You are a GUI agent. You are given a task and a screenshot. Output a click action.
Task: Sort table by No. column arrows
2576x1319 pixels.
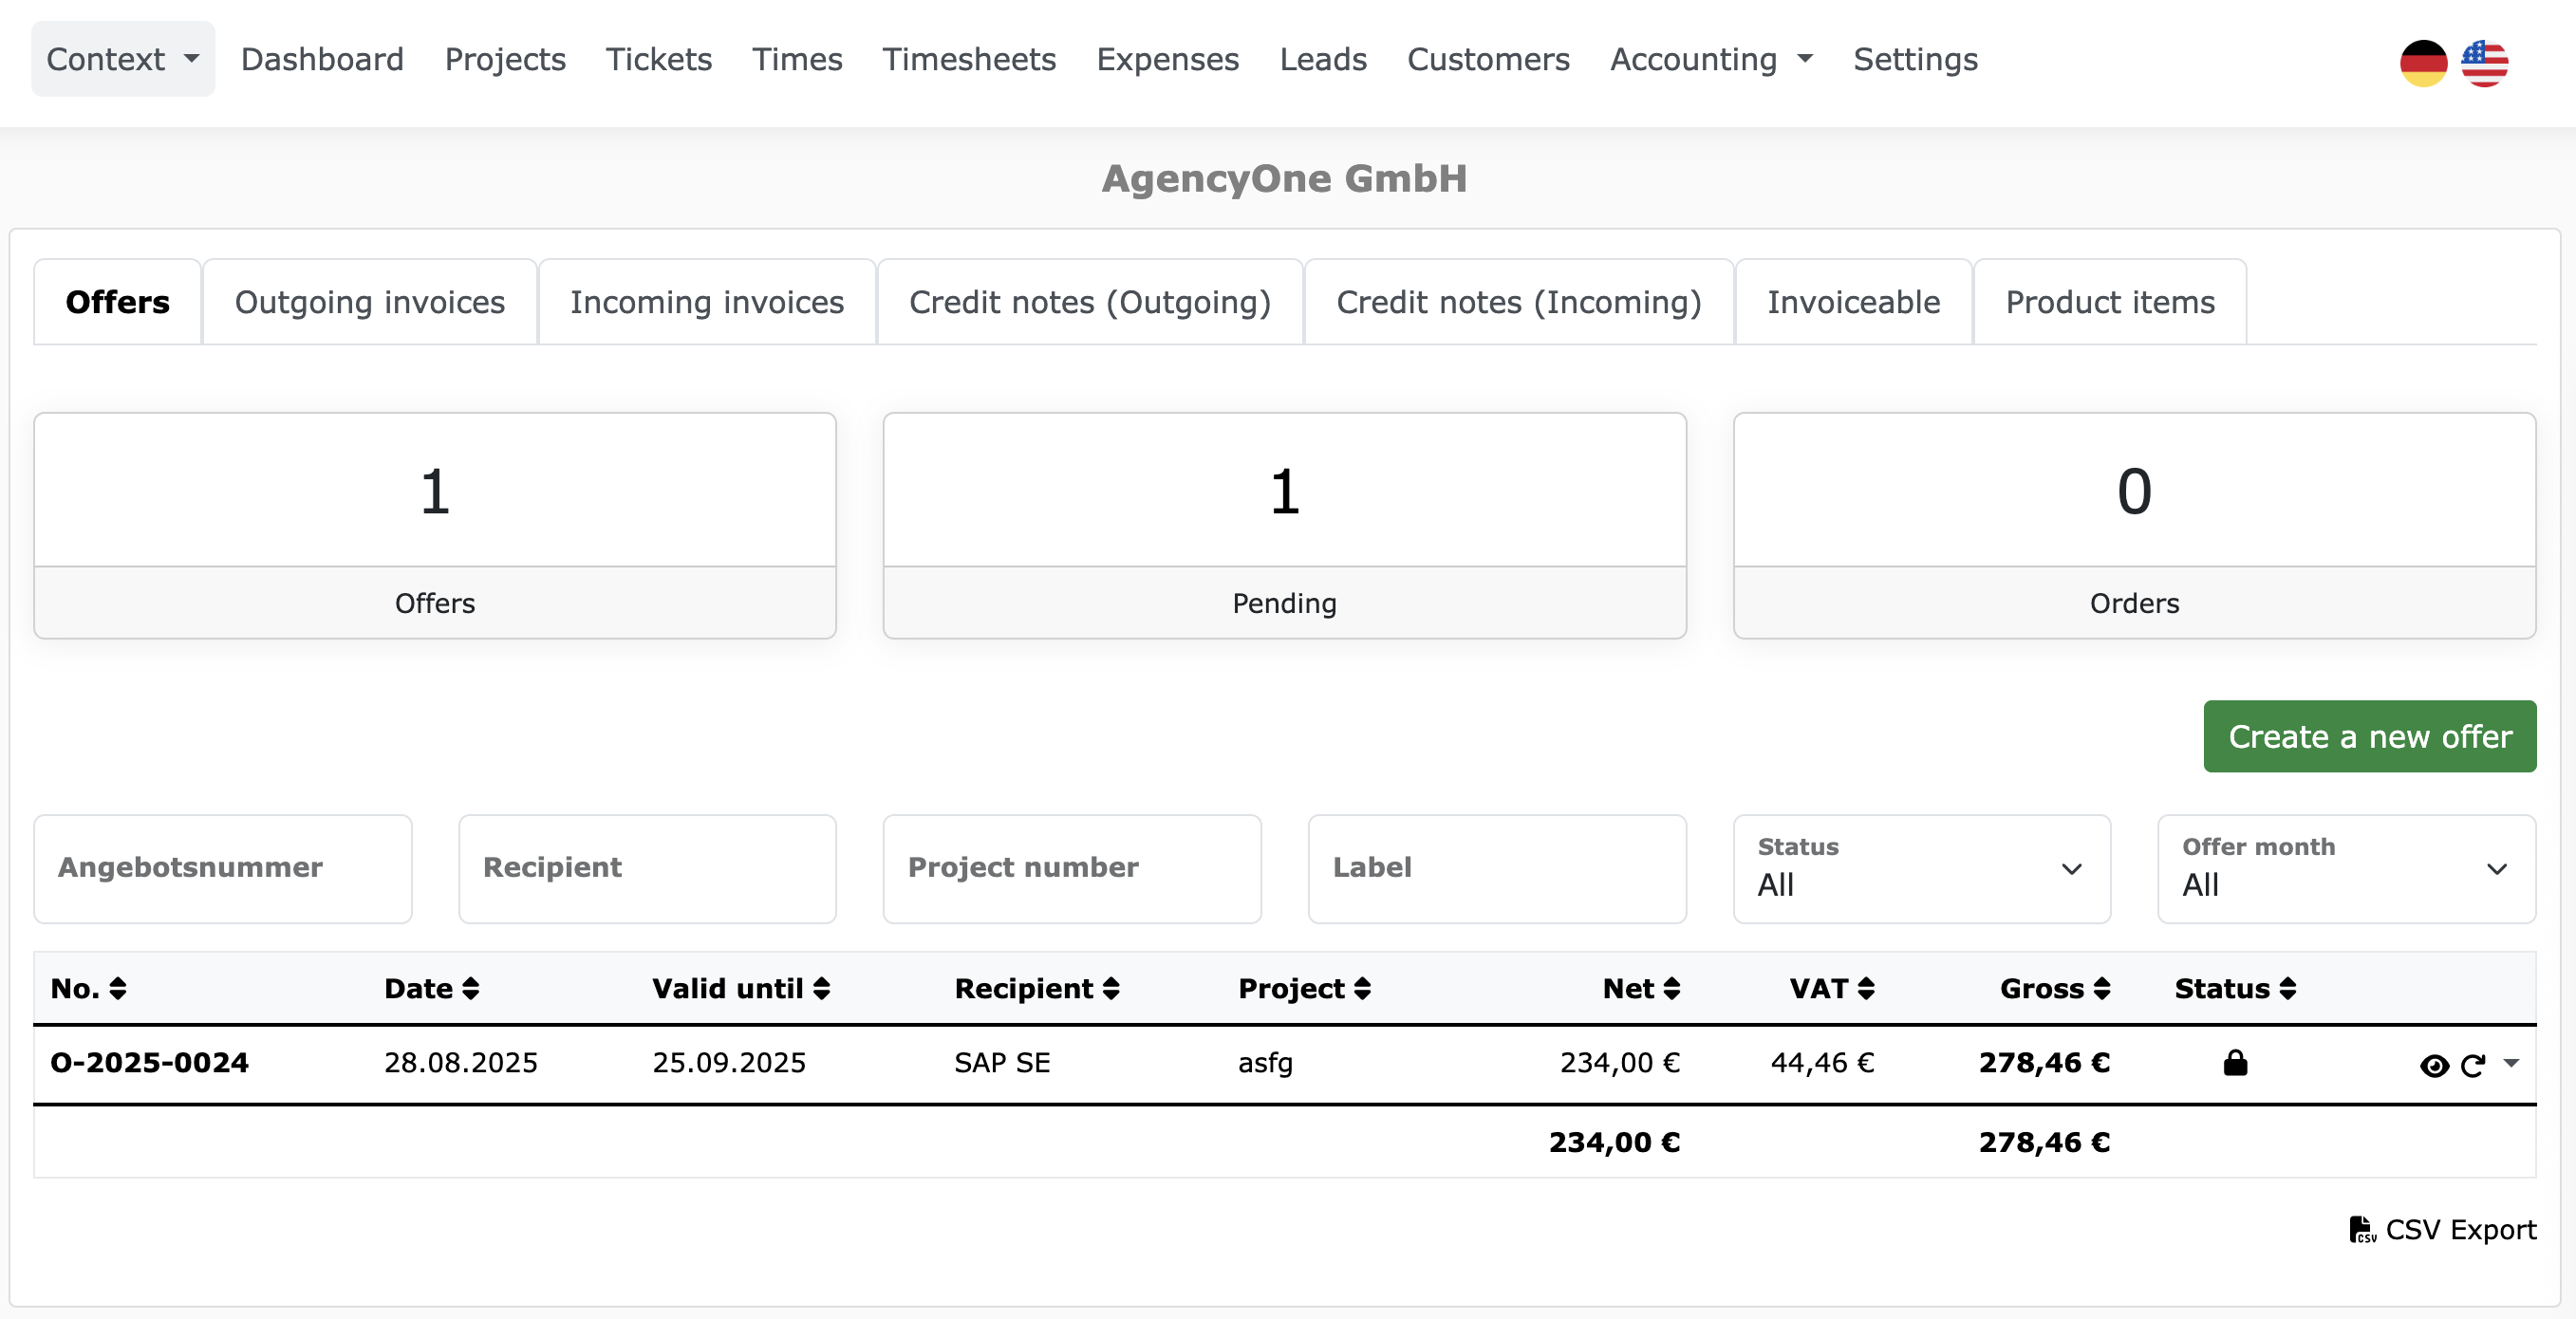point(117,989)
